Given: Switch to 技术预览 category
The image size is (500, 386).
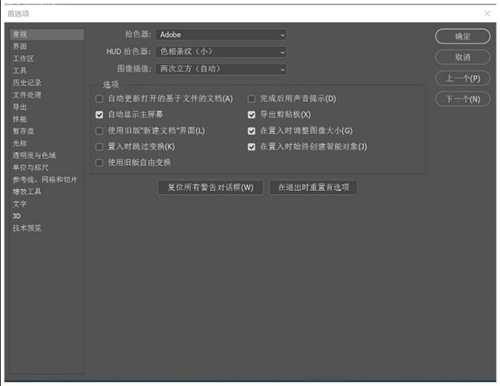Looking at the screenshot, I should coord(27,228).
